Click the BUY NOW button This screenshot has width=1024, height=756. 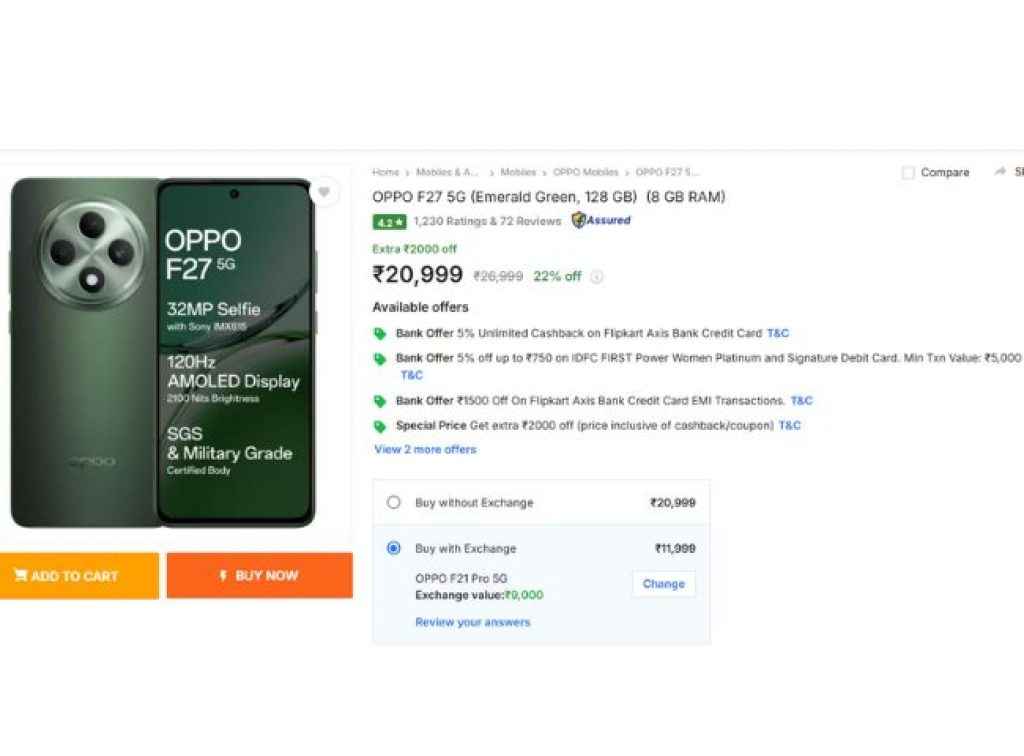click(259, 576)
